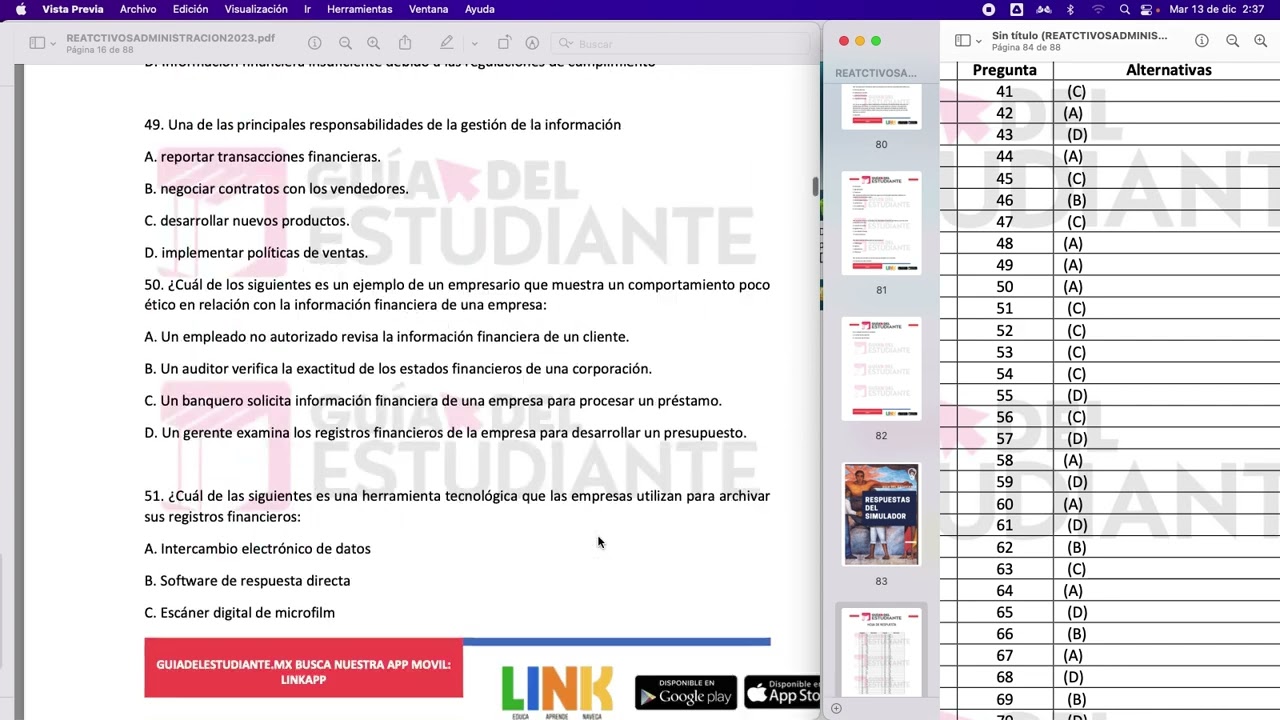This screenshot has width=1280, height=720.
Task: Click the Sin título window title
Action: pyautogui.click(x=1079, y=35)
